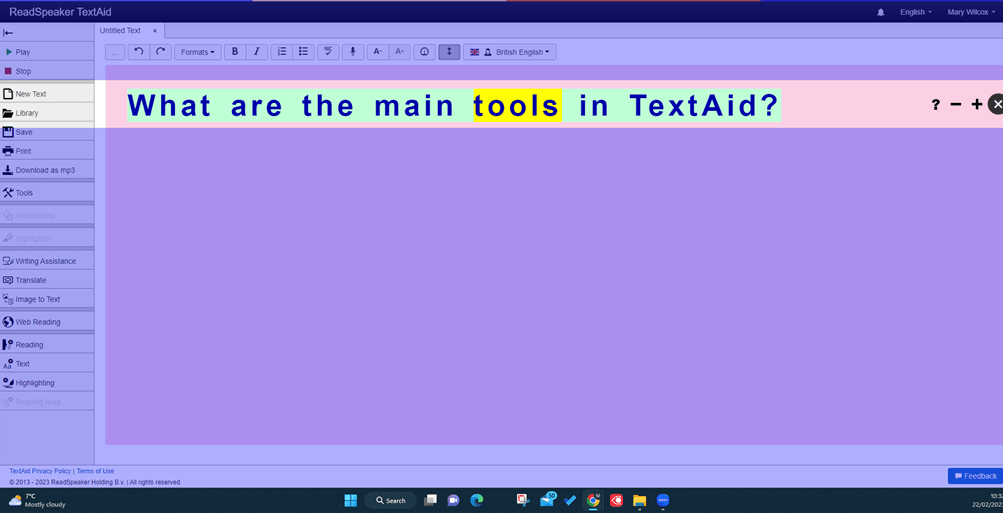Screen dimensions: 1003x513
Task: Close the enlarged reading bar
Action: [996, 104]
